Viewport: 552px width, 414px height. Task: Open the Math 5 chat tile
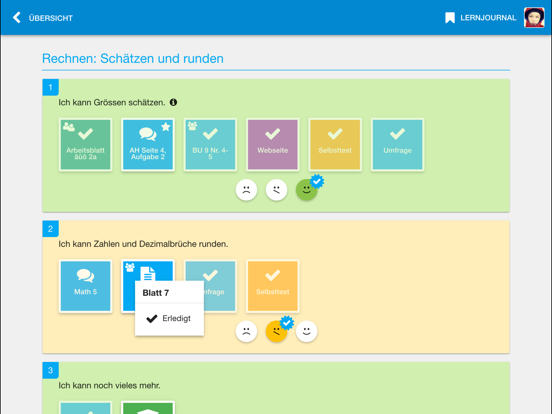coord(86,286)
